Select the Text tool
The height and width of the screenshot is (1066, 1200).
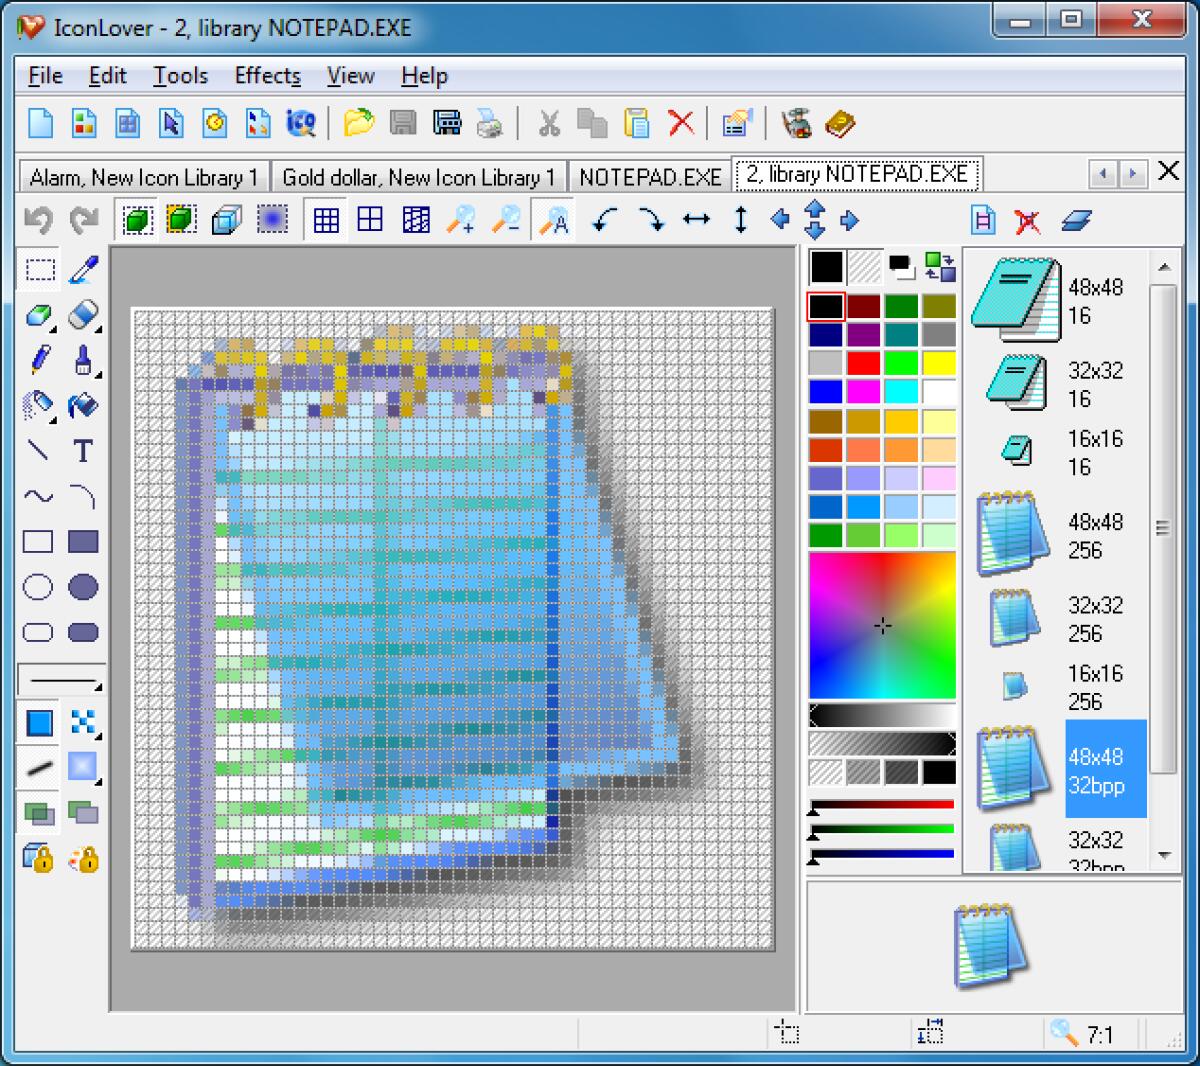[x=84, y=452]
